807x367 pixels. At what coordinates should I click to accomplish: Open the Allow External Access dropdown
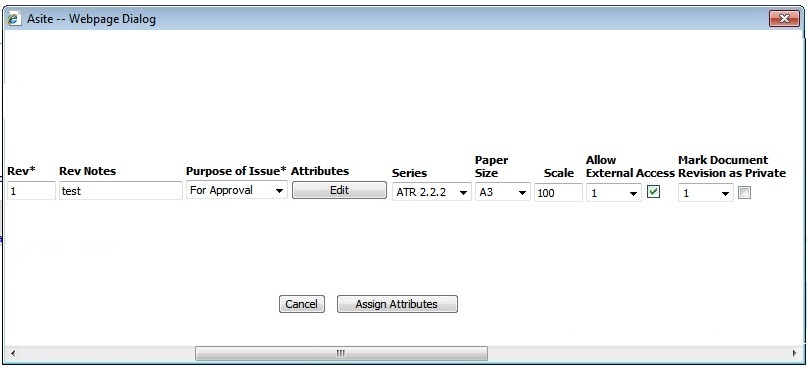click(613, 193)
